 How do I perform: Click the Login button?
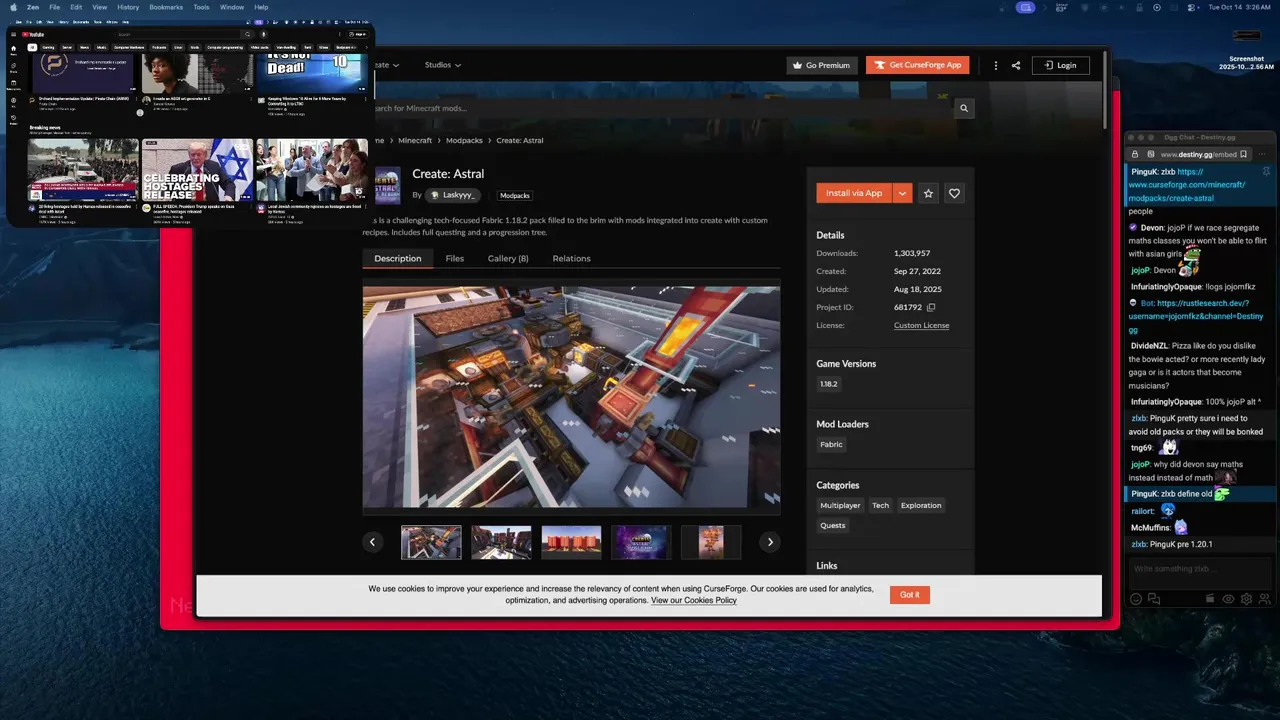[x=1060, y=65]
